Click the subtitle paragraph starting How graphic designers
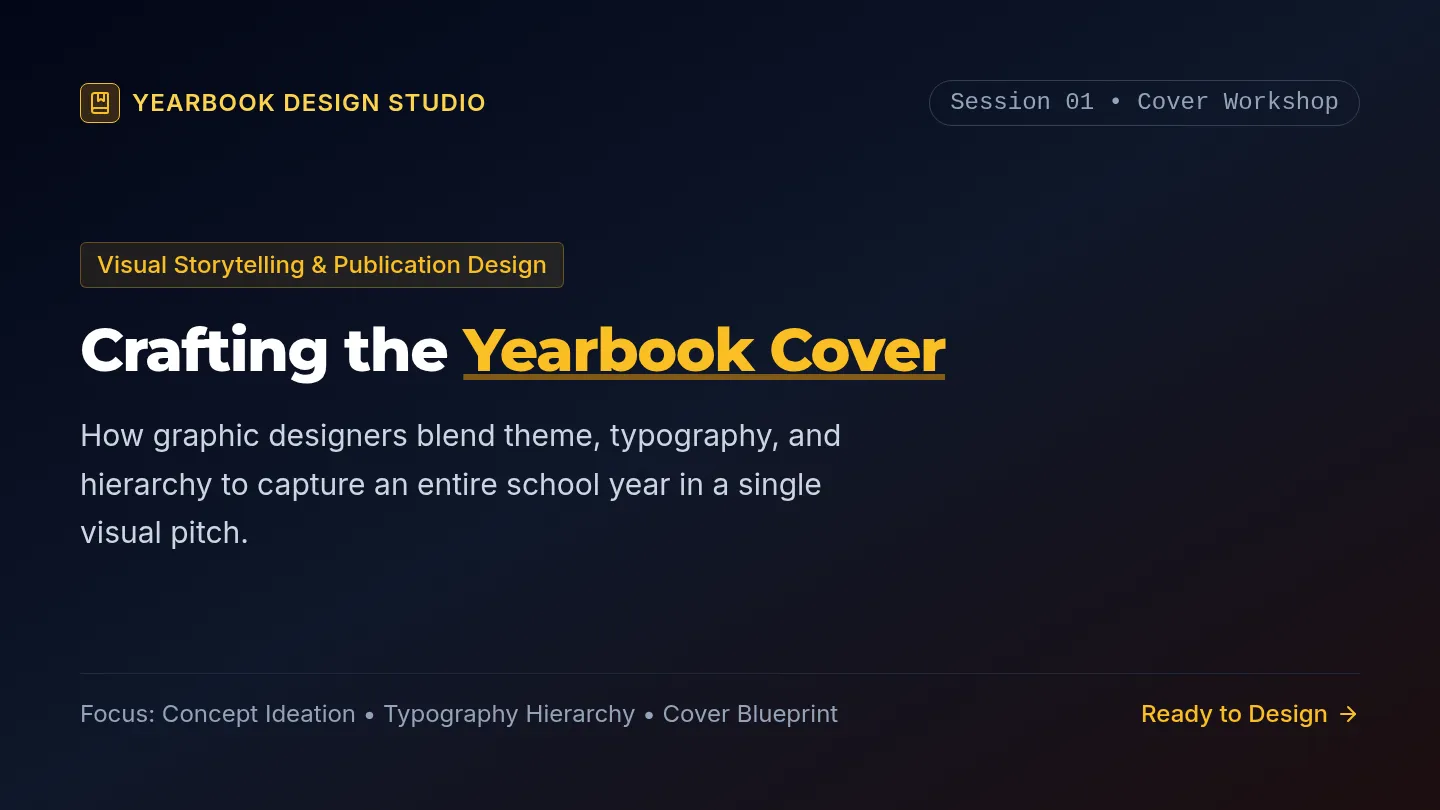This screenshot has height=810, width=1440. (460, 484)
